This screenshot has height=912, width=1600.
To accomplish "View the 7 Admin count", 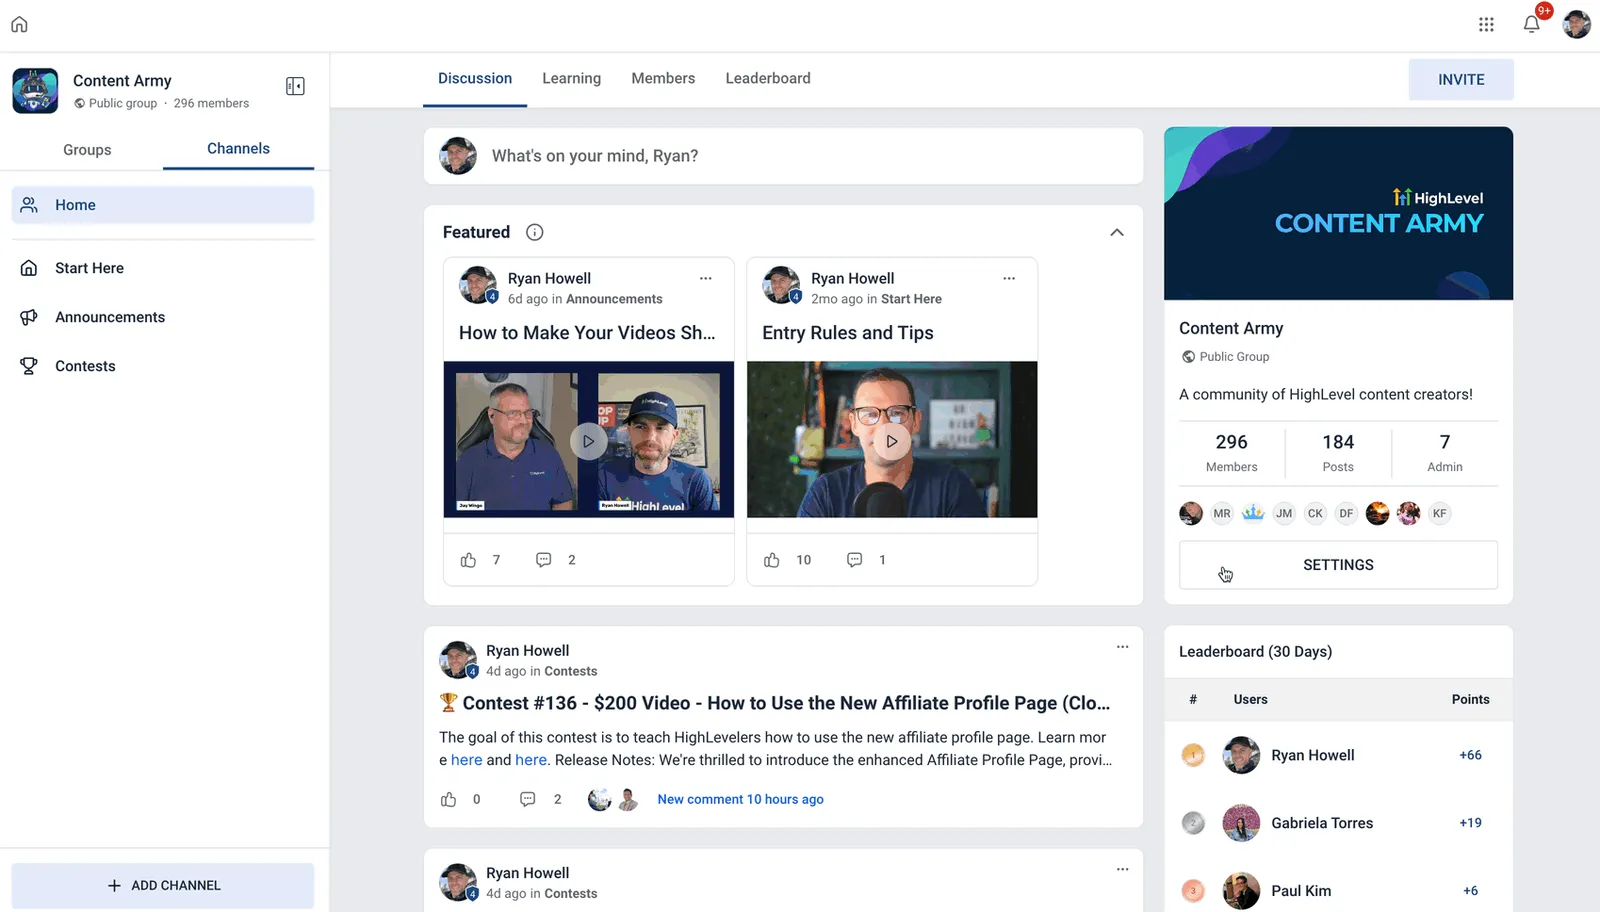I will [x=1445, y=453].
